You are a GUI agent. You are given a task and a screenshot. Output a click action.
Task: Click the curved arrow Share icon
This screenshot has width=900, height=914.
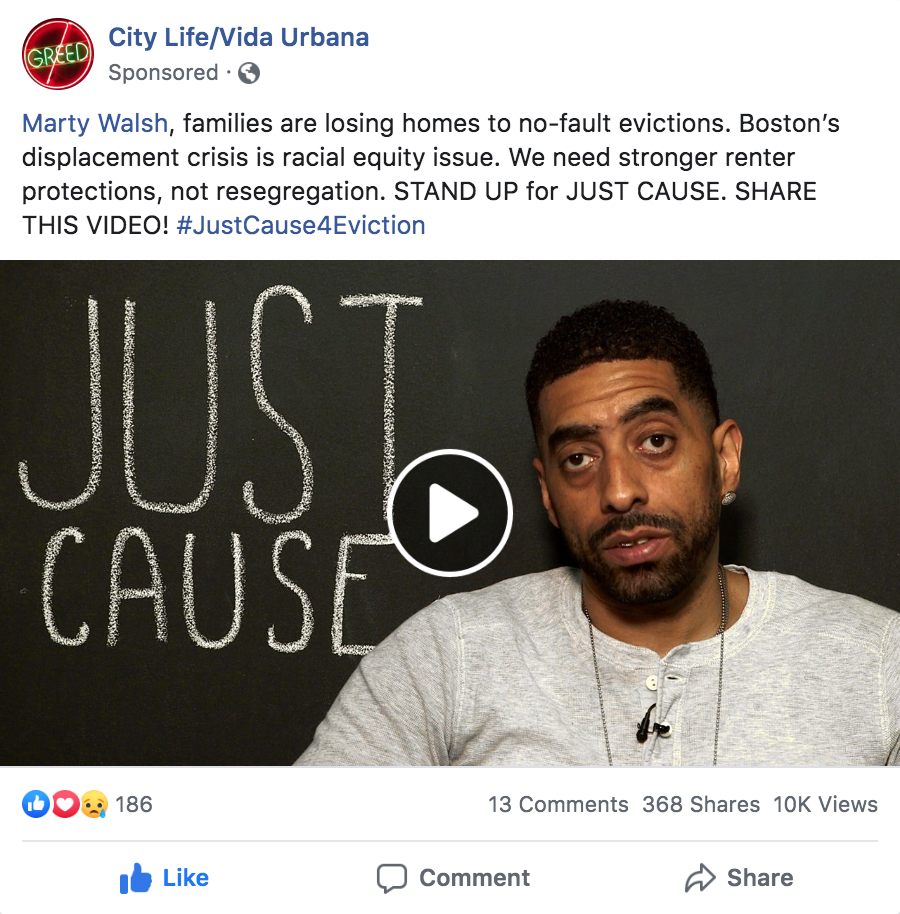point(700,878)
